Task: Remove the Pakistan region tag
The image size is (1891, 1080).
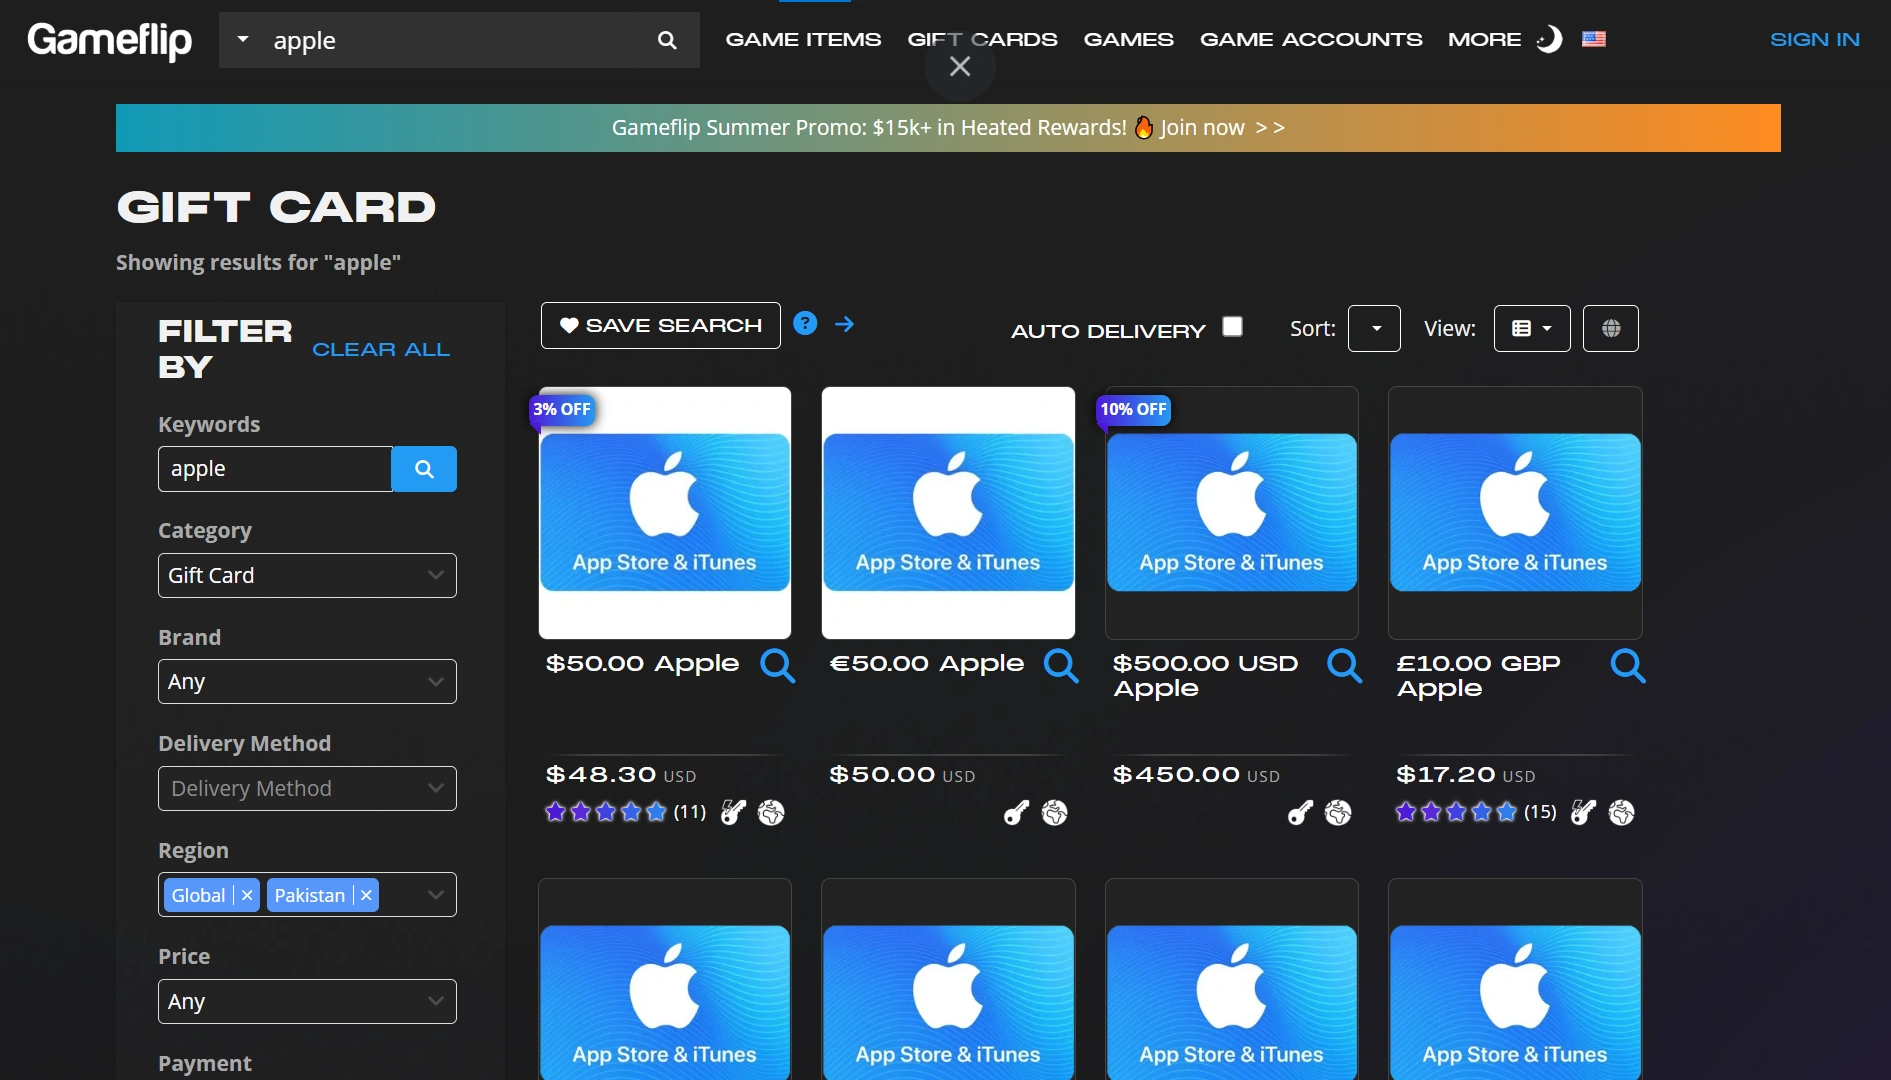Action: click(x=366, y=895)
